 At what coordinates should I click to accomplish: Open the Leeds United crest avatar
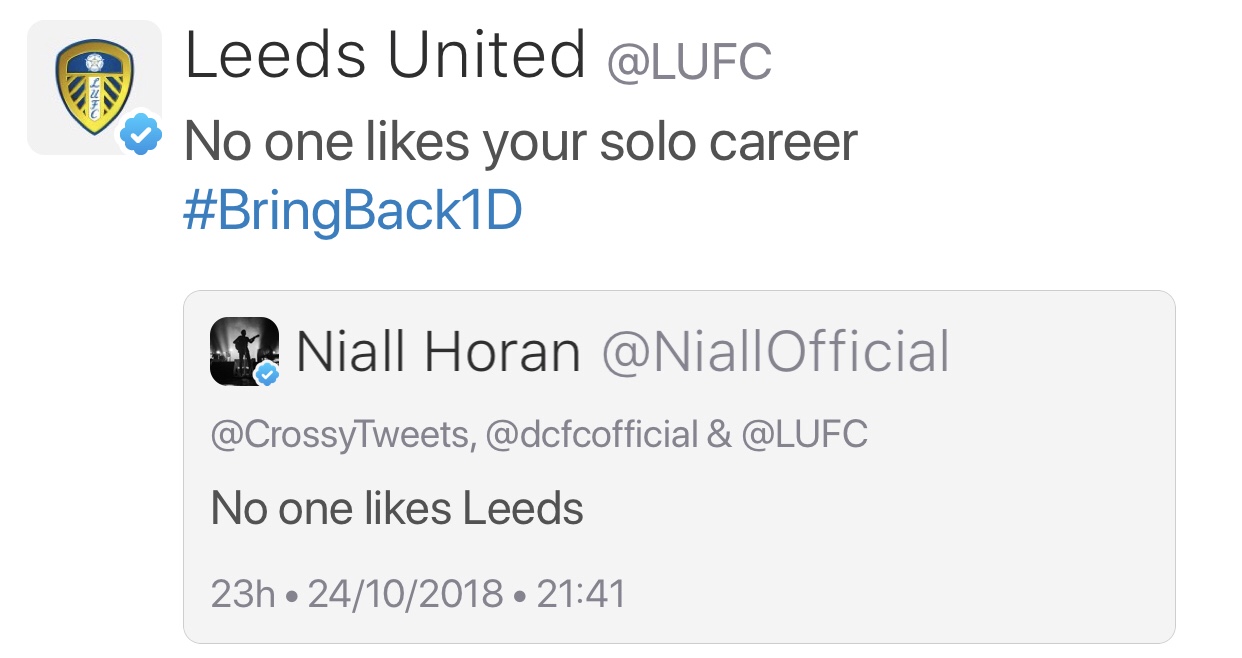tap(92, 85)
